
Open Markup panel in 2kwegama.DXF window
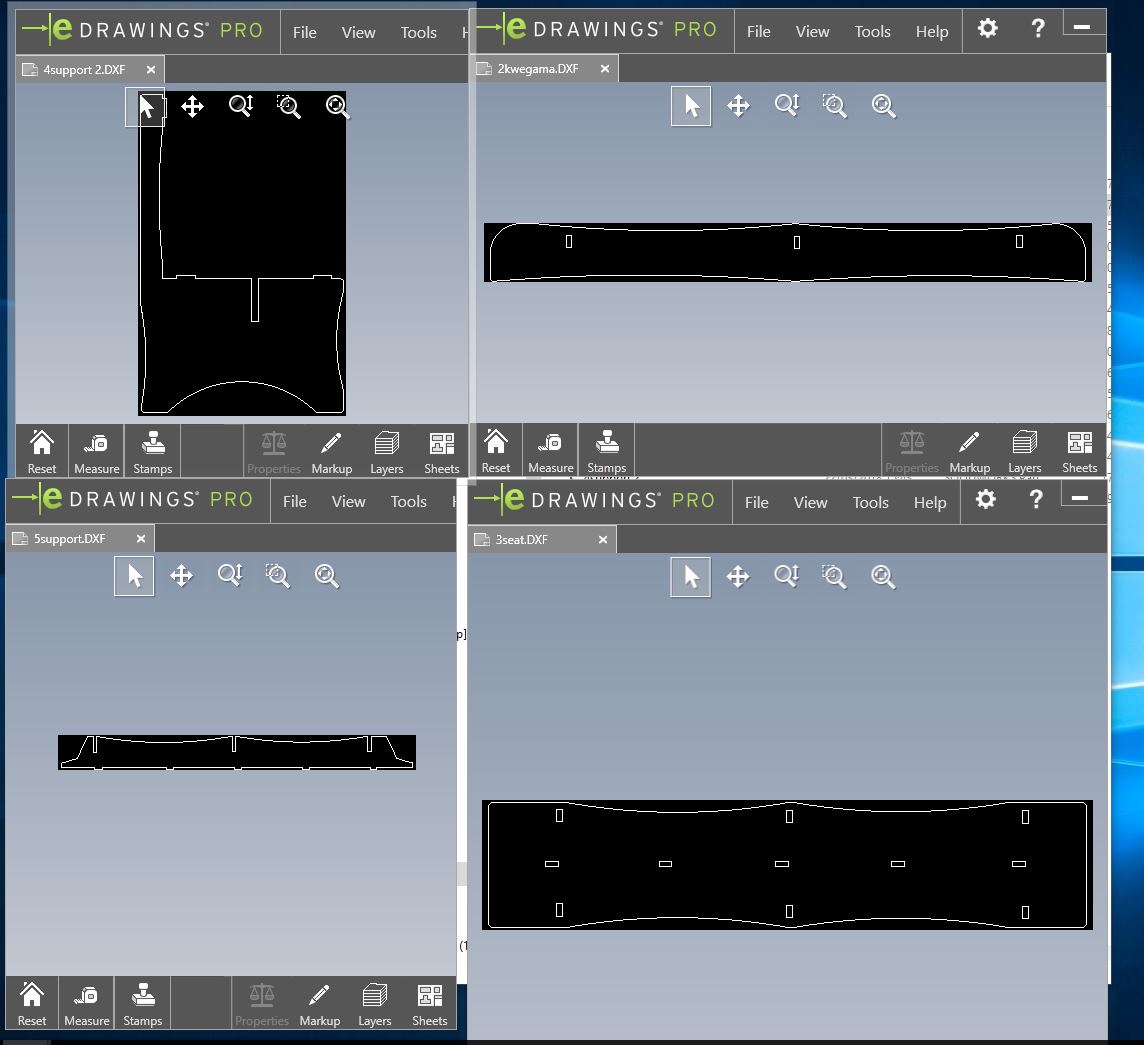(x=970, y=451)
